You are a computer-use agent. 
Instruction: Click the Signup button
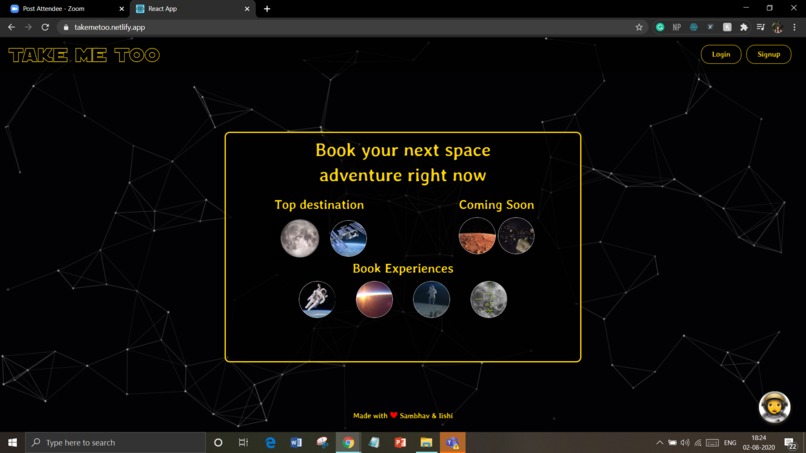(x=768, y=55)
